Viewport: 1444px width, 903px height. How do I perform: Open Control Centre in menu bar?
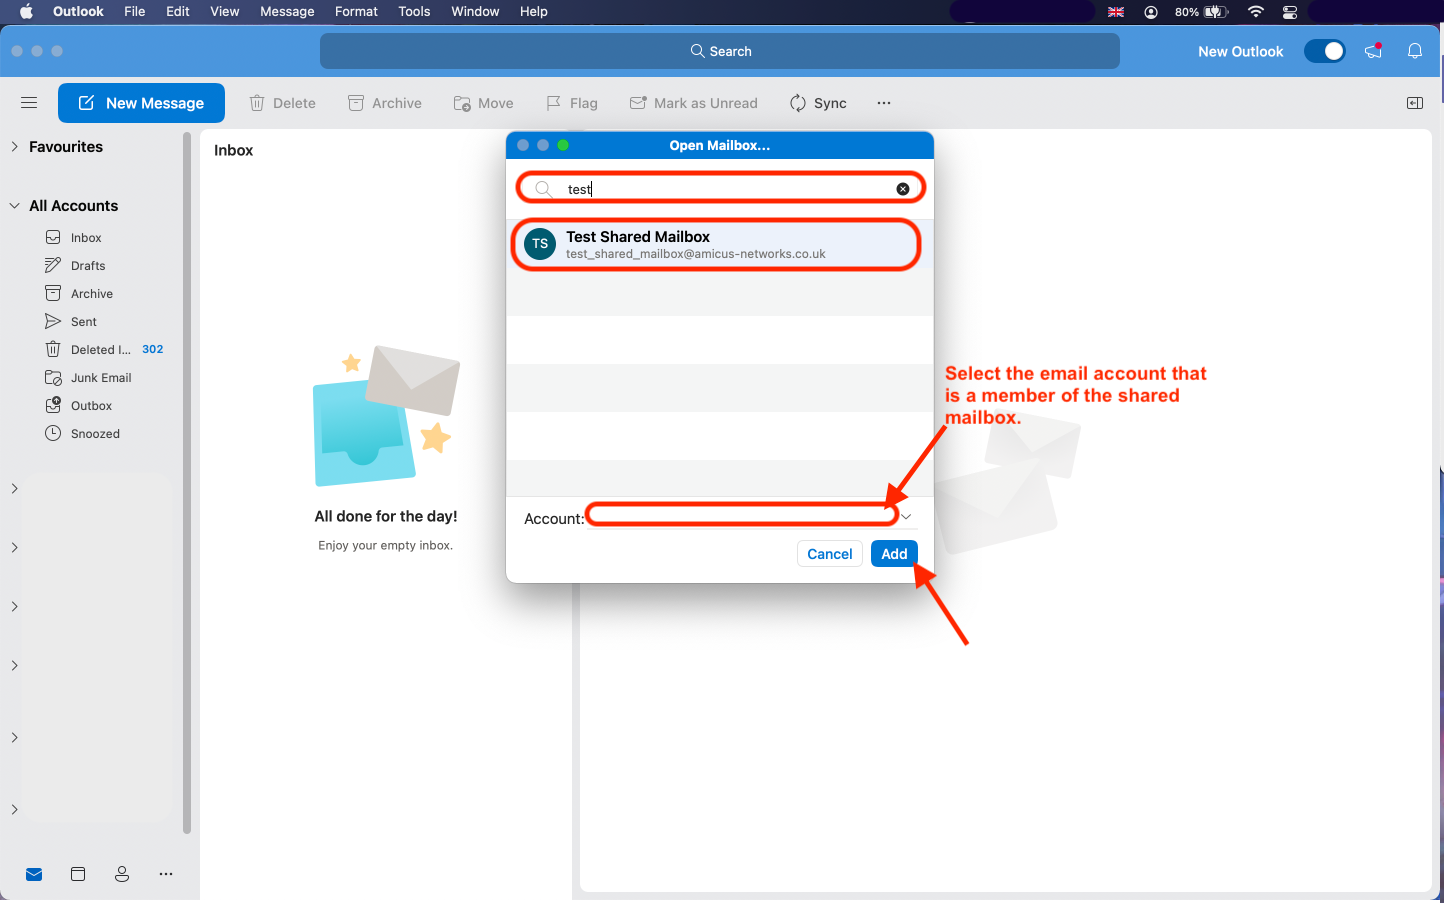tap(1290, 12)
